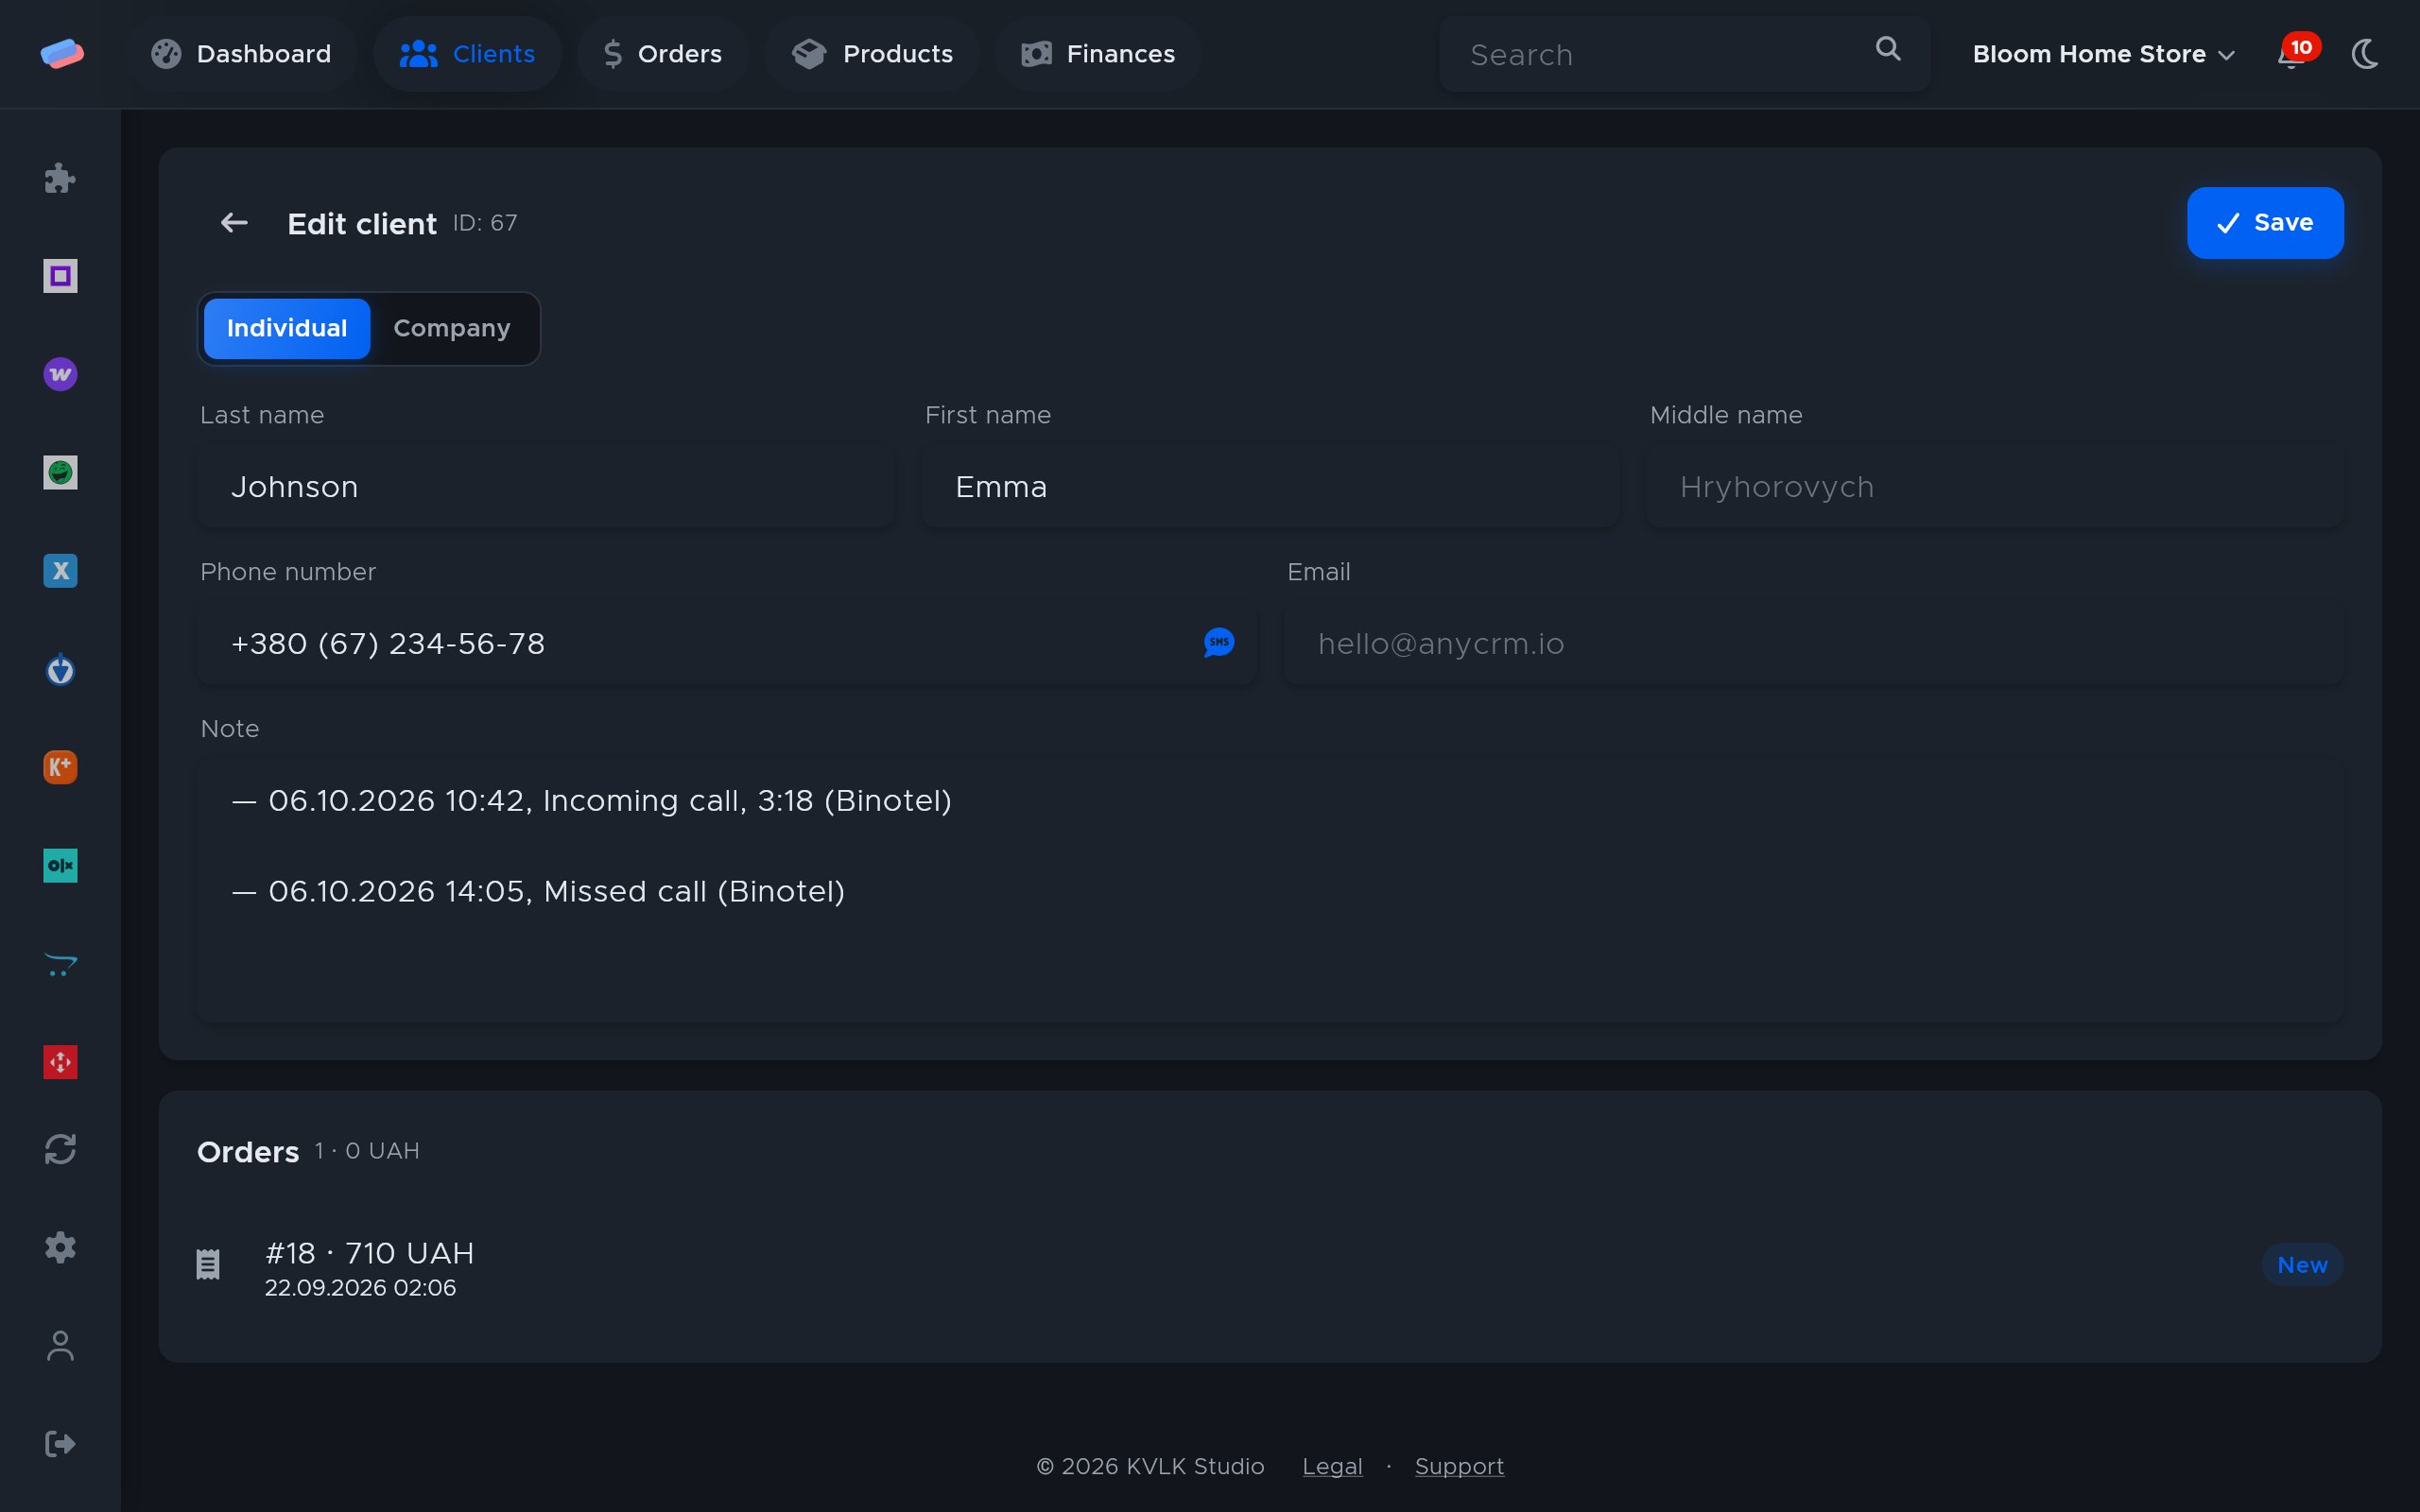Open the orange K+ integration icon

click(x=60, y=767)
